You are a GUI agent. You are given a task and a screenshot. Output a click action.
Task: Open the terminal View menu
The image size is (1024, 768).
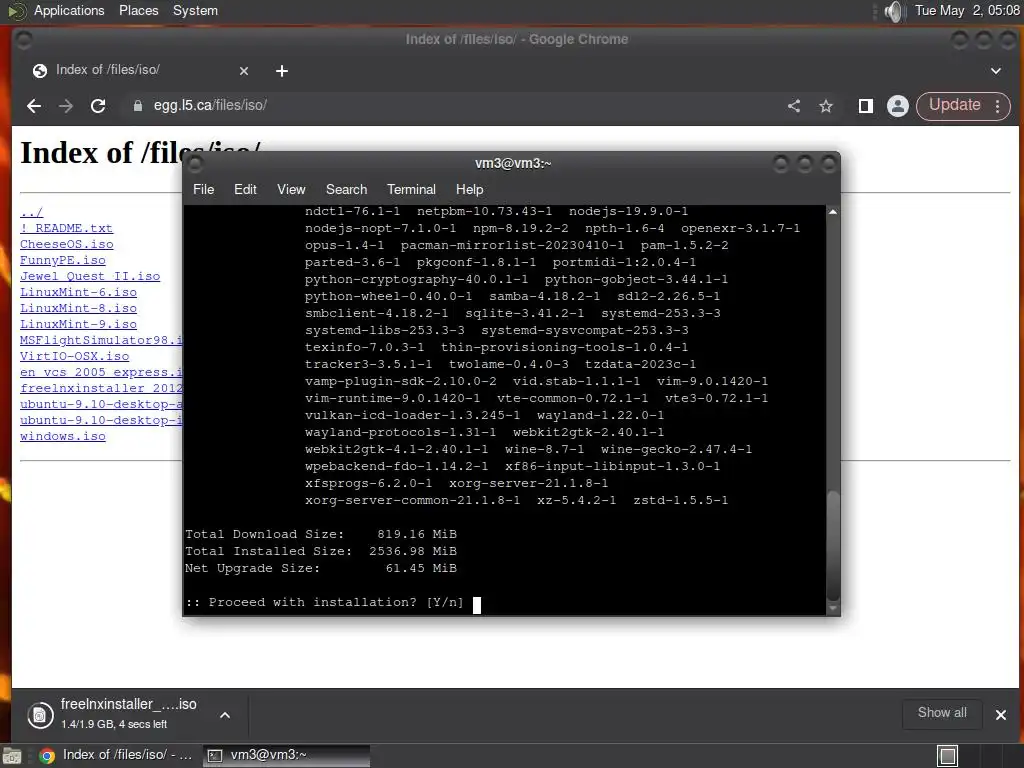(291, 189)
